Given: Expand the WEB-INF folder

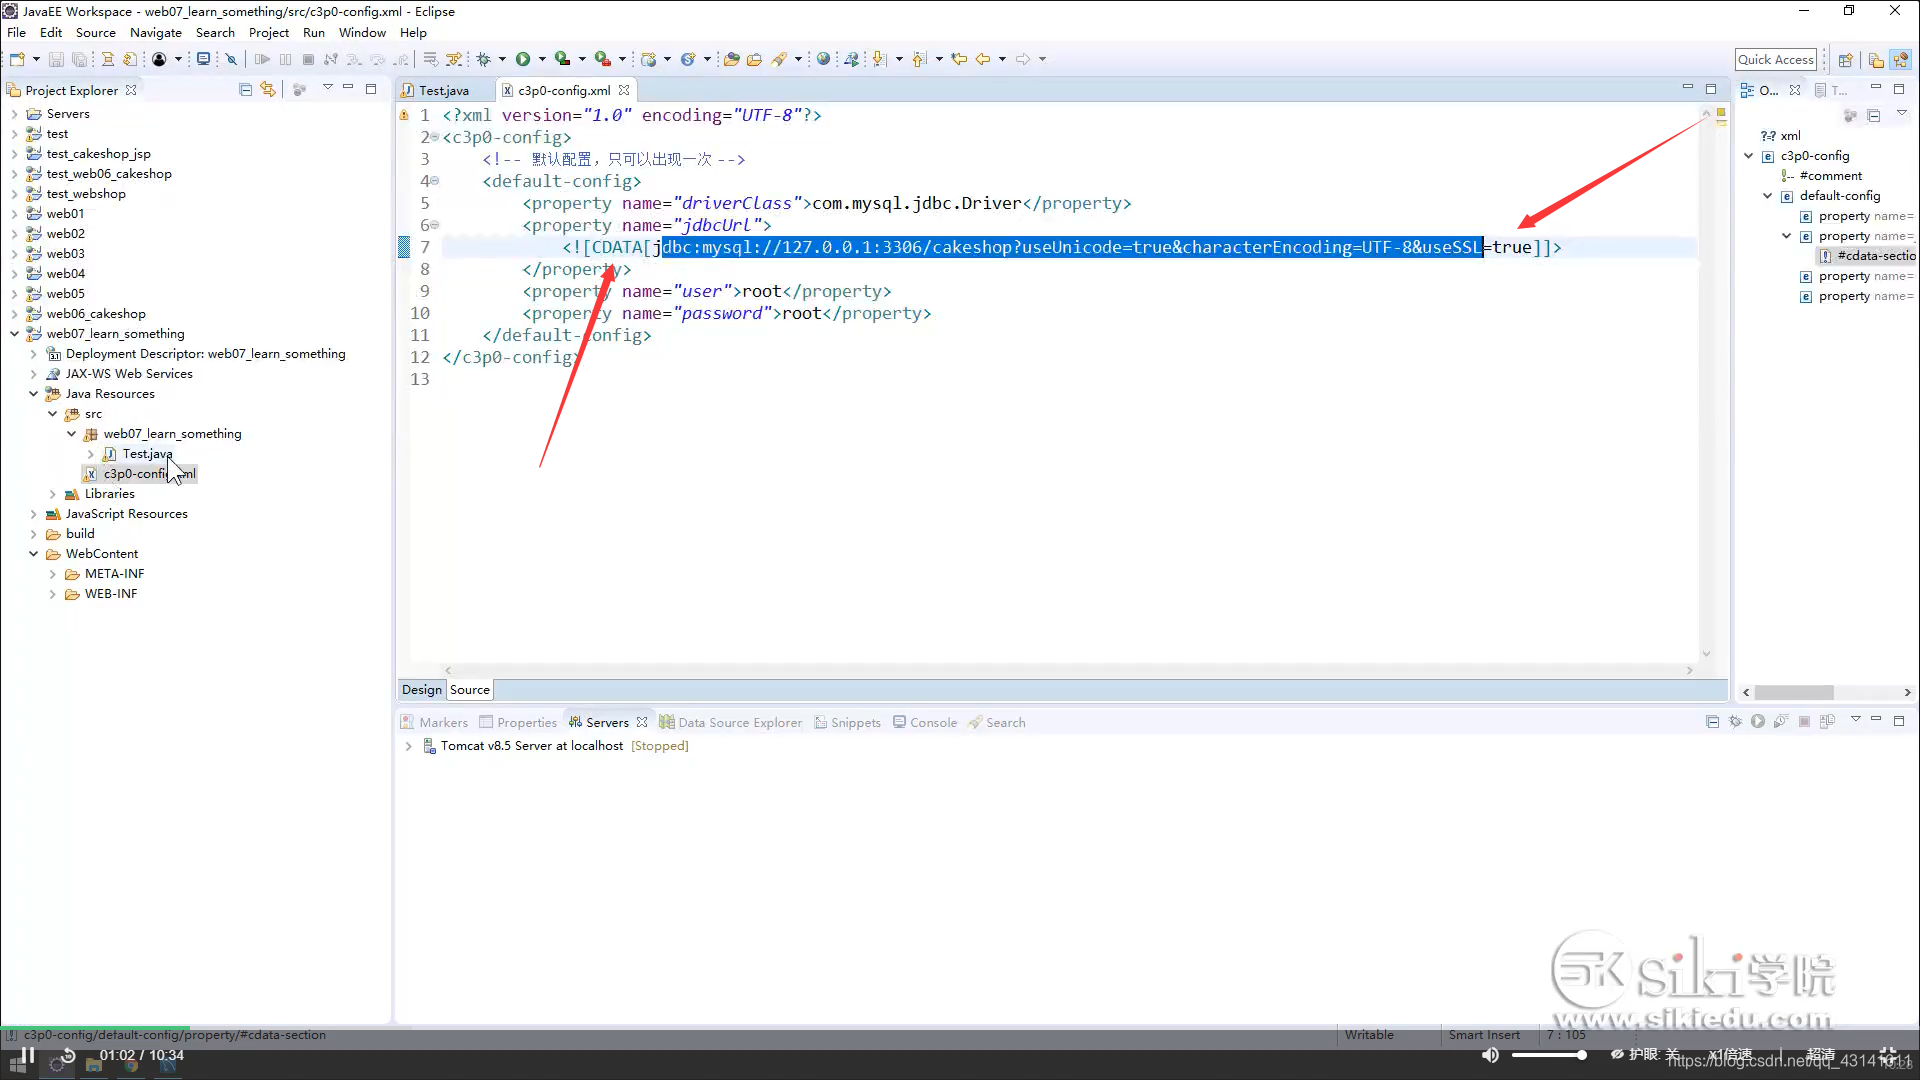Looking at the screenshot, I should point(52,593).
